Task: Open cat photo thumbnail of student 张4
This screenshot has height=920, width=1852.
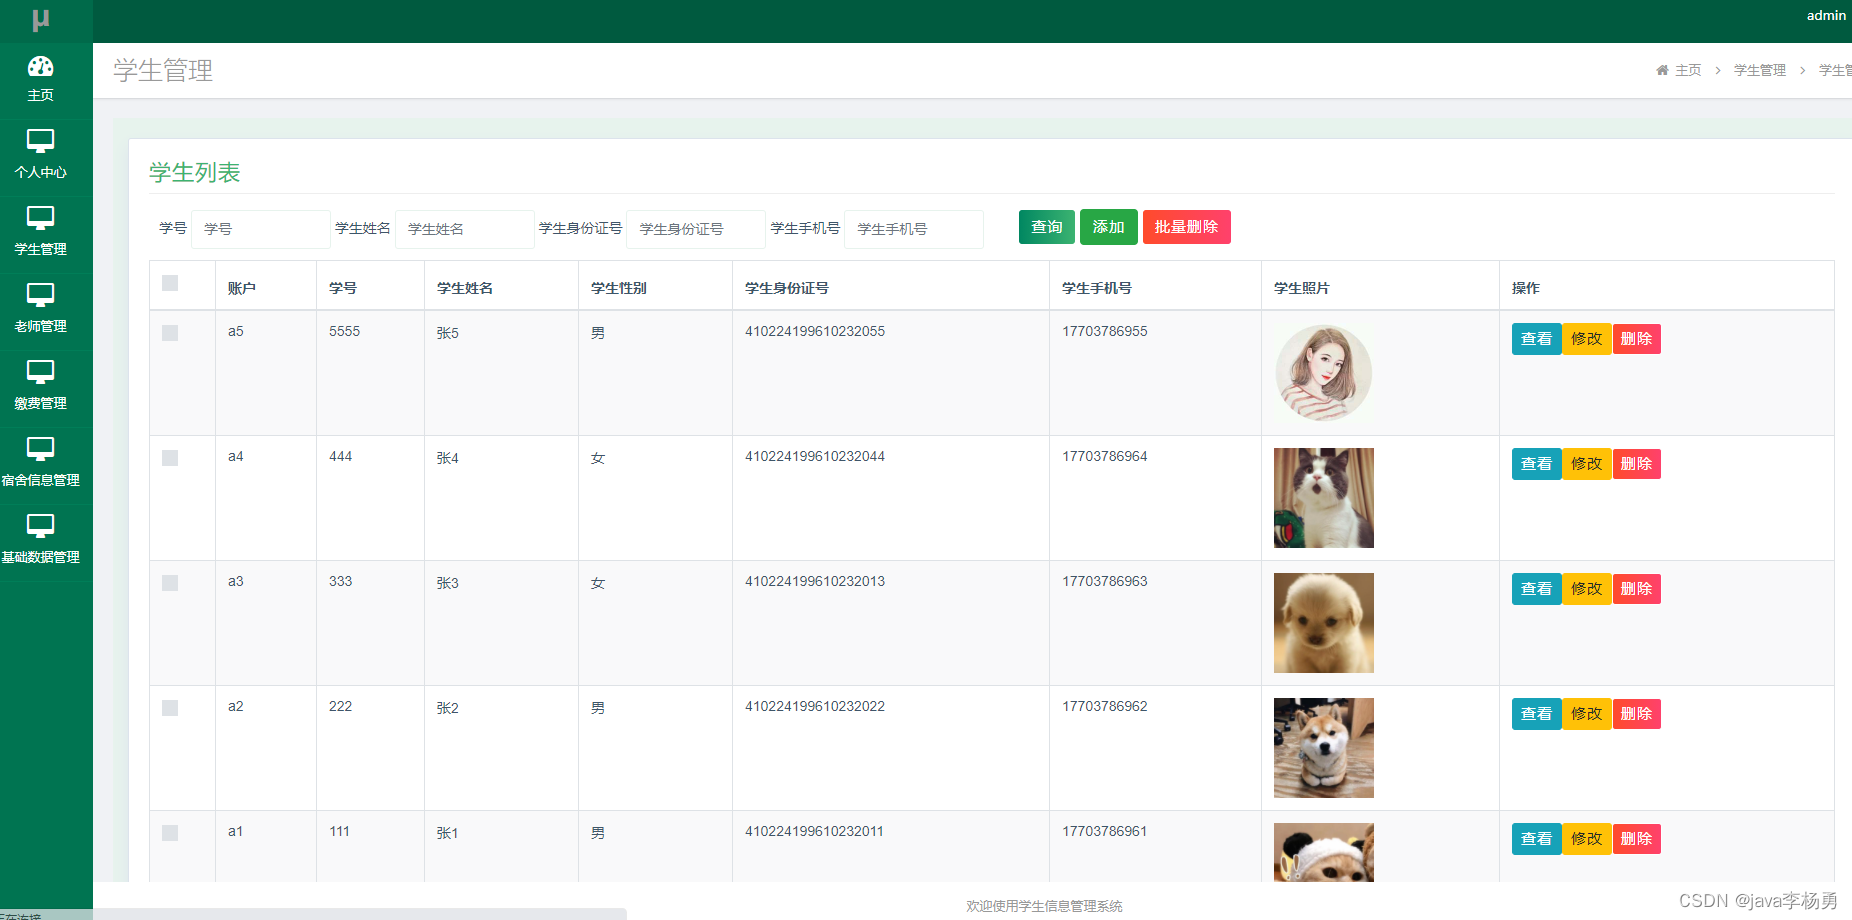Action: 1324,498
